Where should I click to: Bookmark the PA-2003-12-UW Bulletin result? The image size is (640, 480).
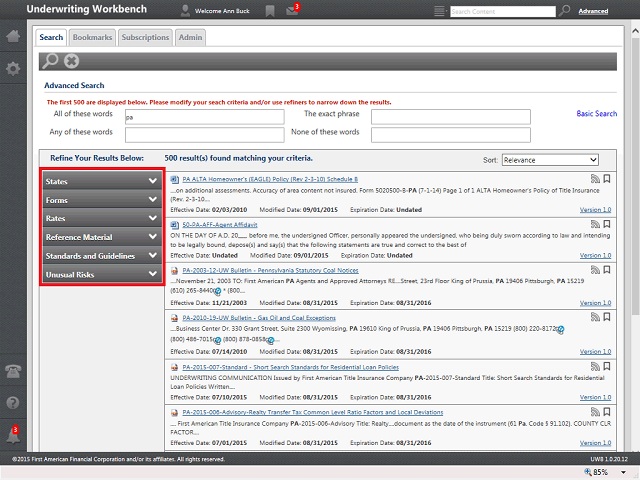pos(607,270)
